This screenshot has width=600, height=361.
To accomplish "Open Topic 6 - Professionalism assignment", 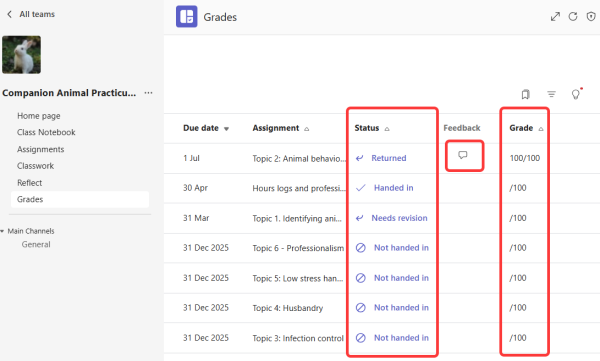I will coord(298,248).
